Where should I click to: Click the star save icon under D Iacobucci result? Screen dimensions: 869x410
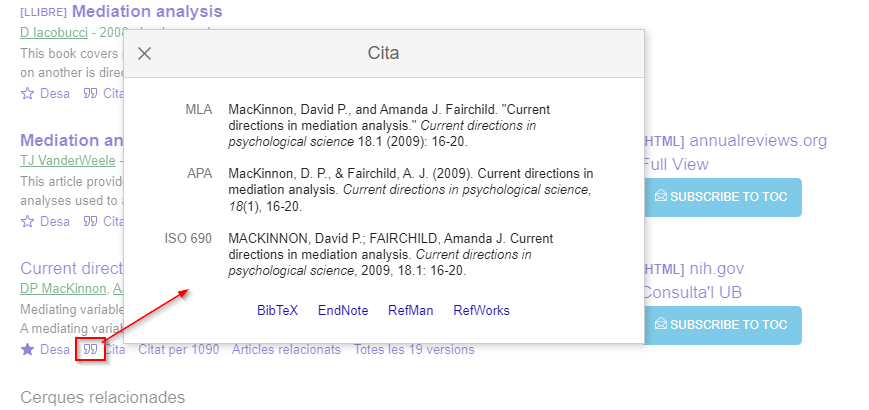click(27, 93)
